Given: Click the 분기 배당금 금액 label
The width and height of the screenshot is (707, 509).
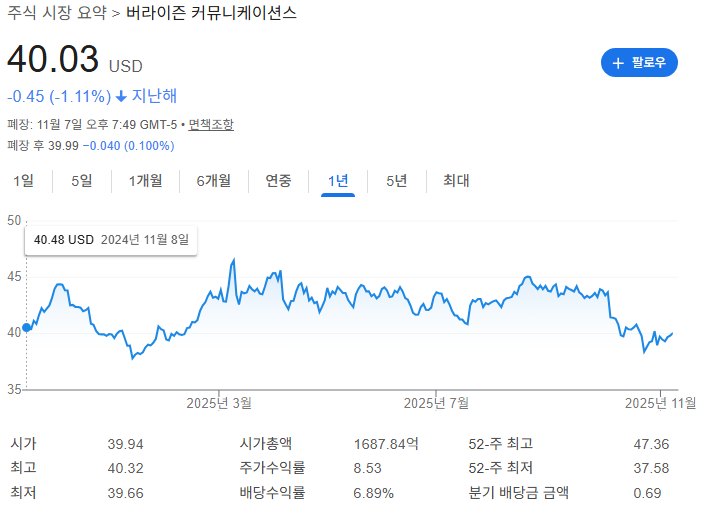Looking at the screenshot, I should [x=519, y=492].
